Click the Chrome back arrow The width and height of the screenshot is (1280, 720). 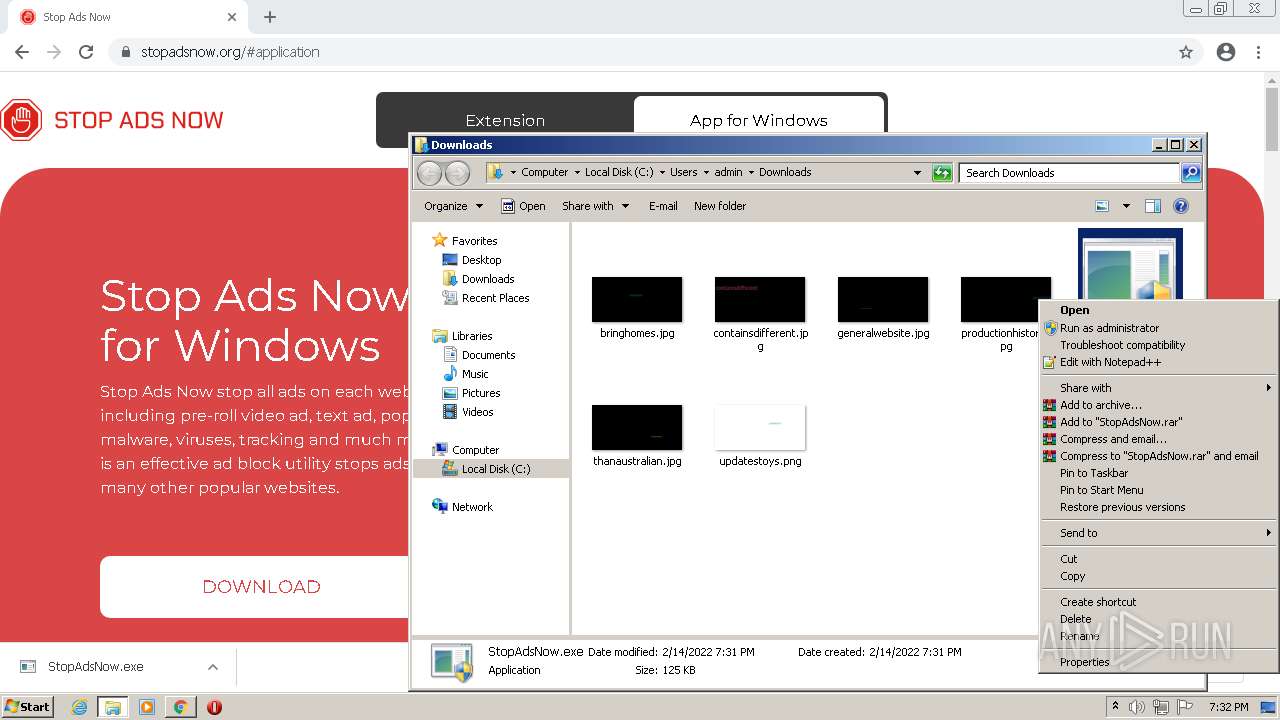pos(22,52)
